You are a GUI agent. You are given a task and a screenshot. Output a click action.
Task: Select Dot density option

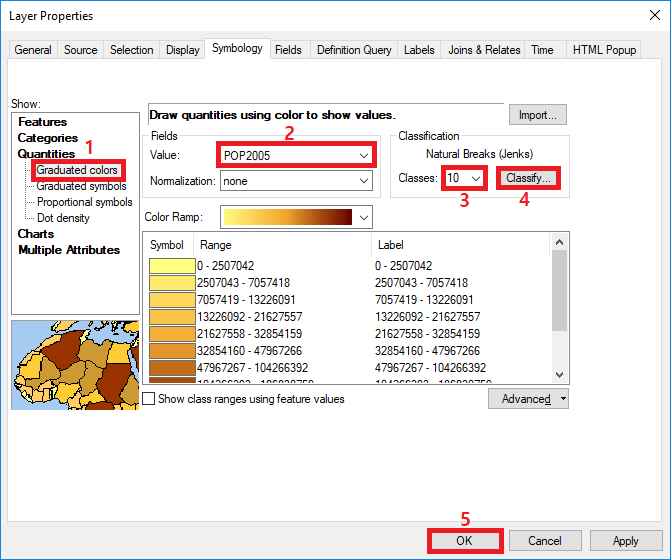coord(63,218)
